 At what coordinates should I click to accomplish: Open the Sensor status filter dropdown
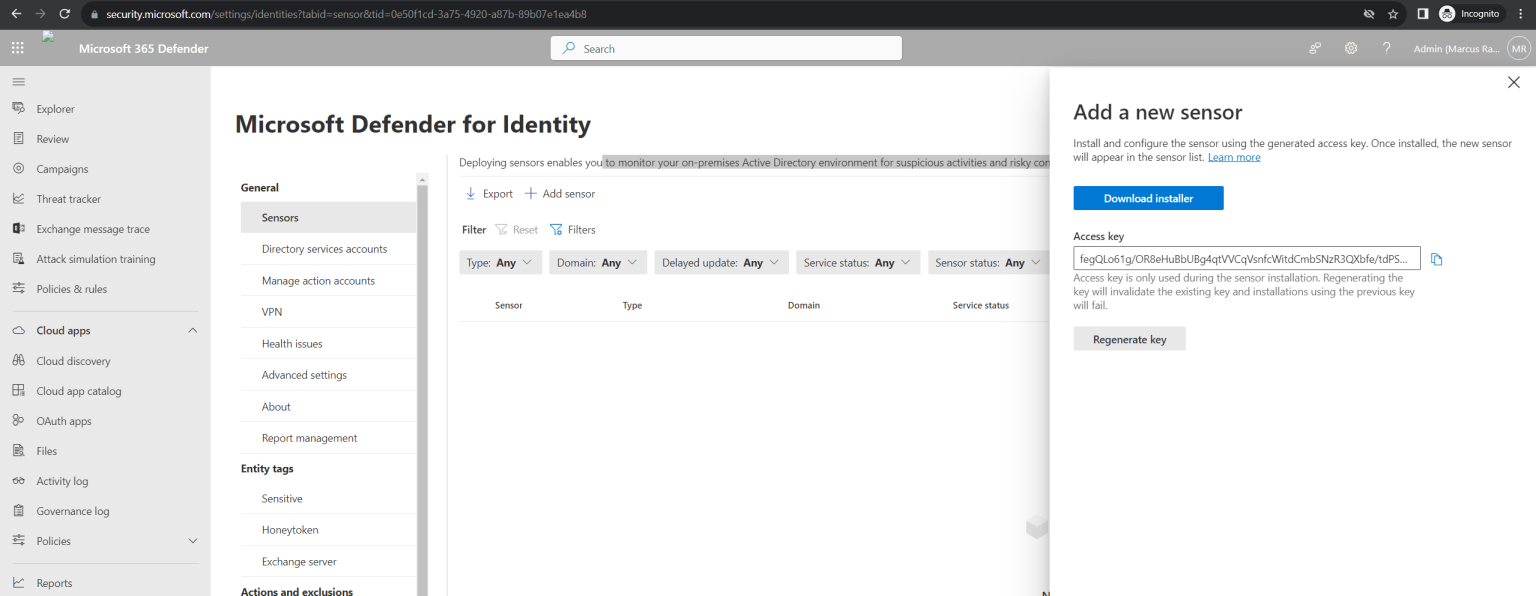pyautogui.click(x=987, y=261)
